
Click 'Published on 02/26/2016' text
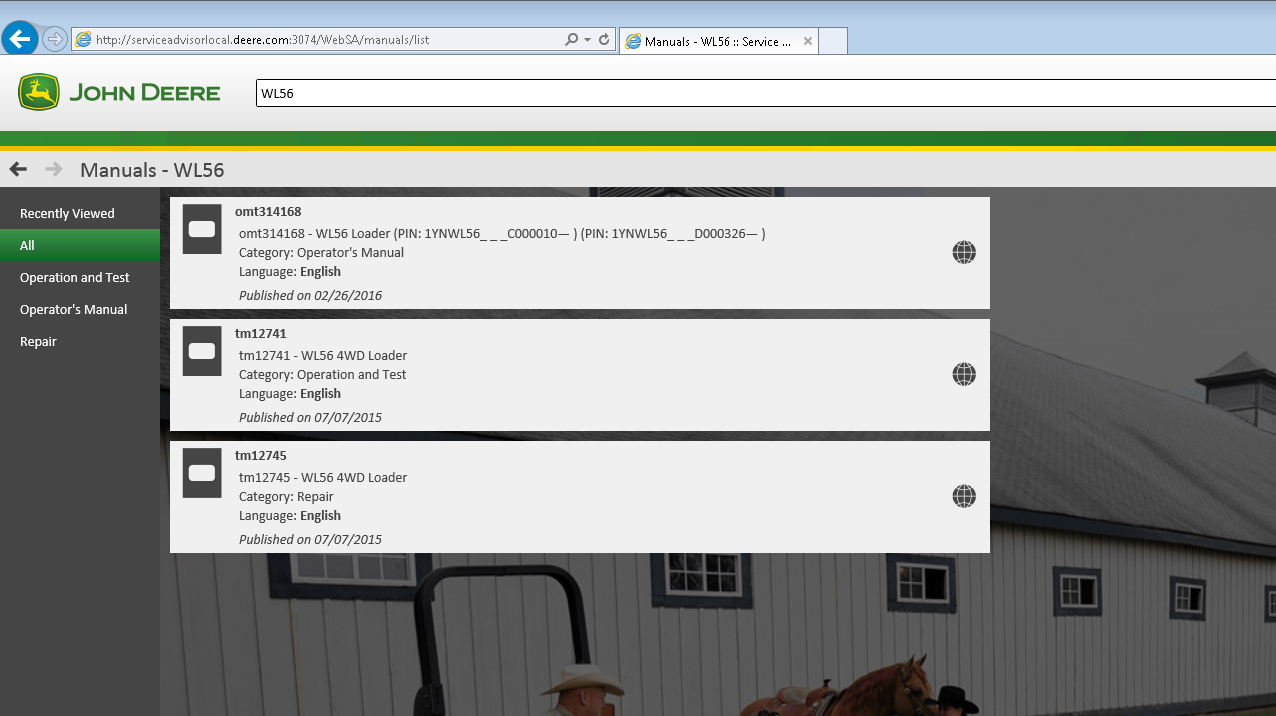point(310,295)
